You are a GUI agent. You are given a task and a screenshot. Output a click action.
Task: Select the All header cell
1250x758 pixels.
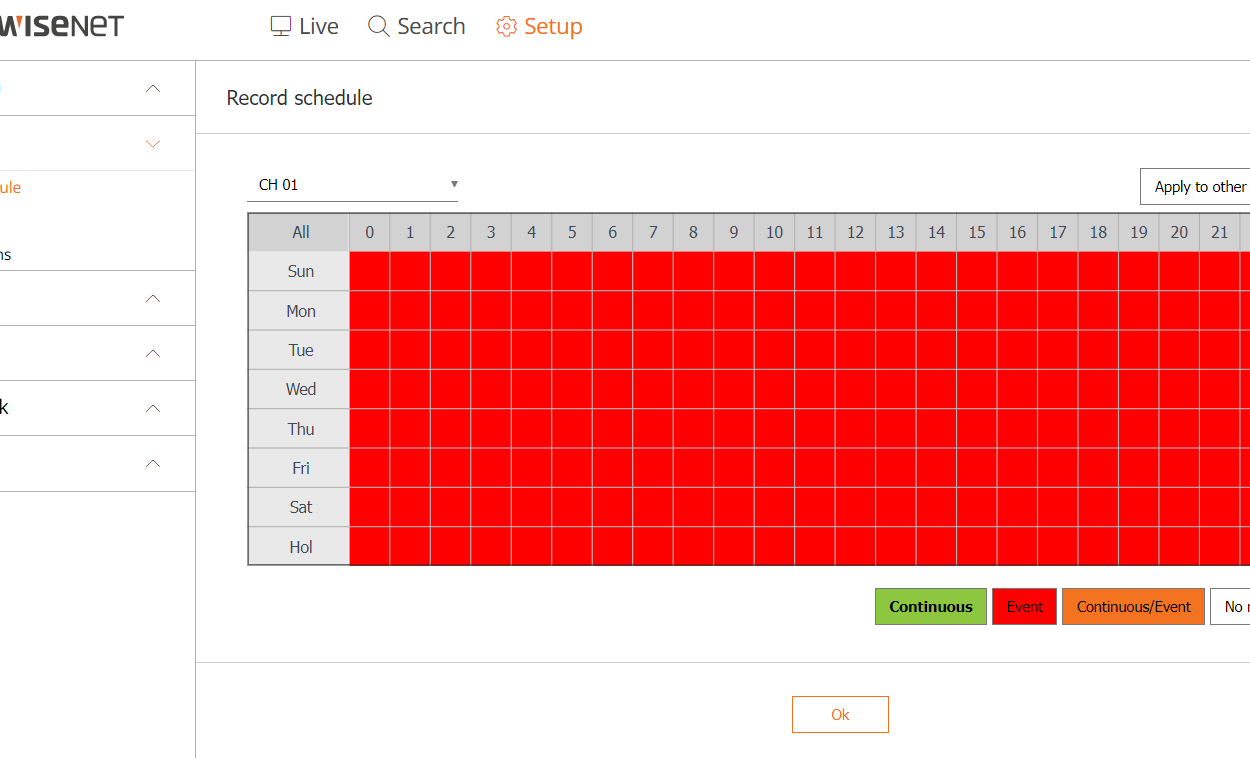click(x=300, y=232)
